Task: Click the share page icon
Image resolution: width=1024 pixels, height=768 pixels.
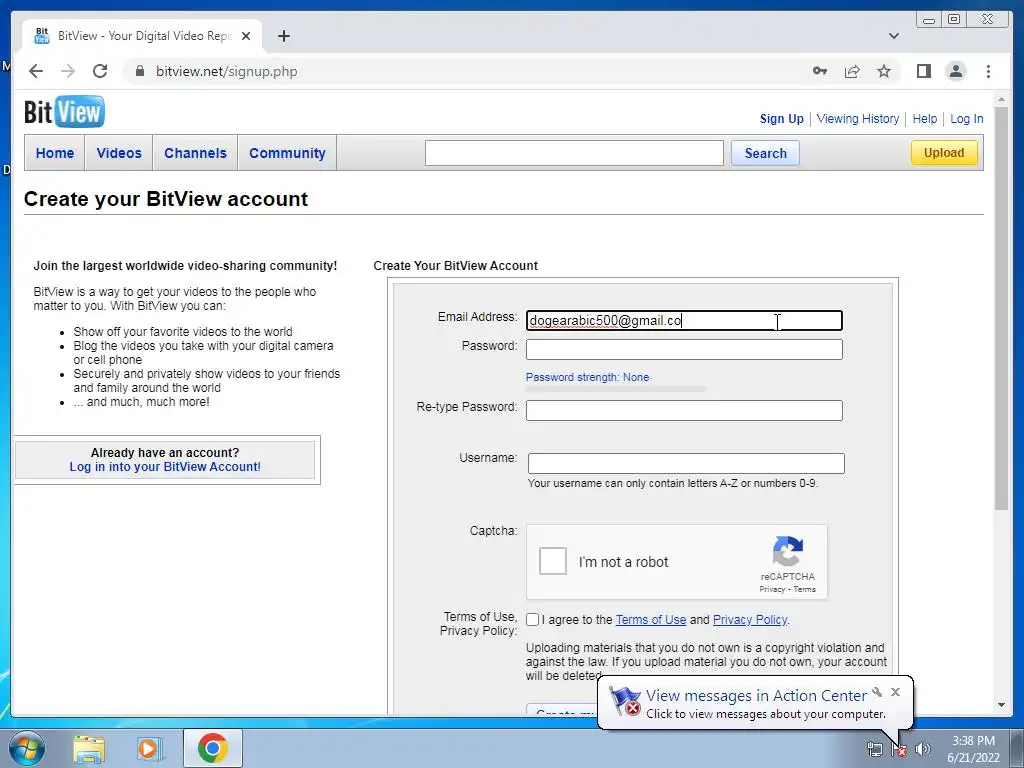Action: pyautogui.click(x=852, y=71)
